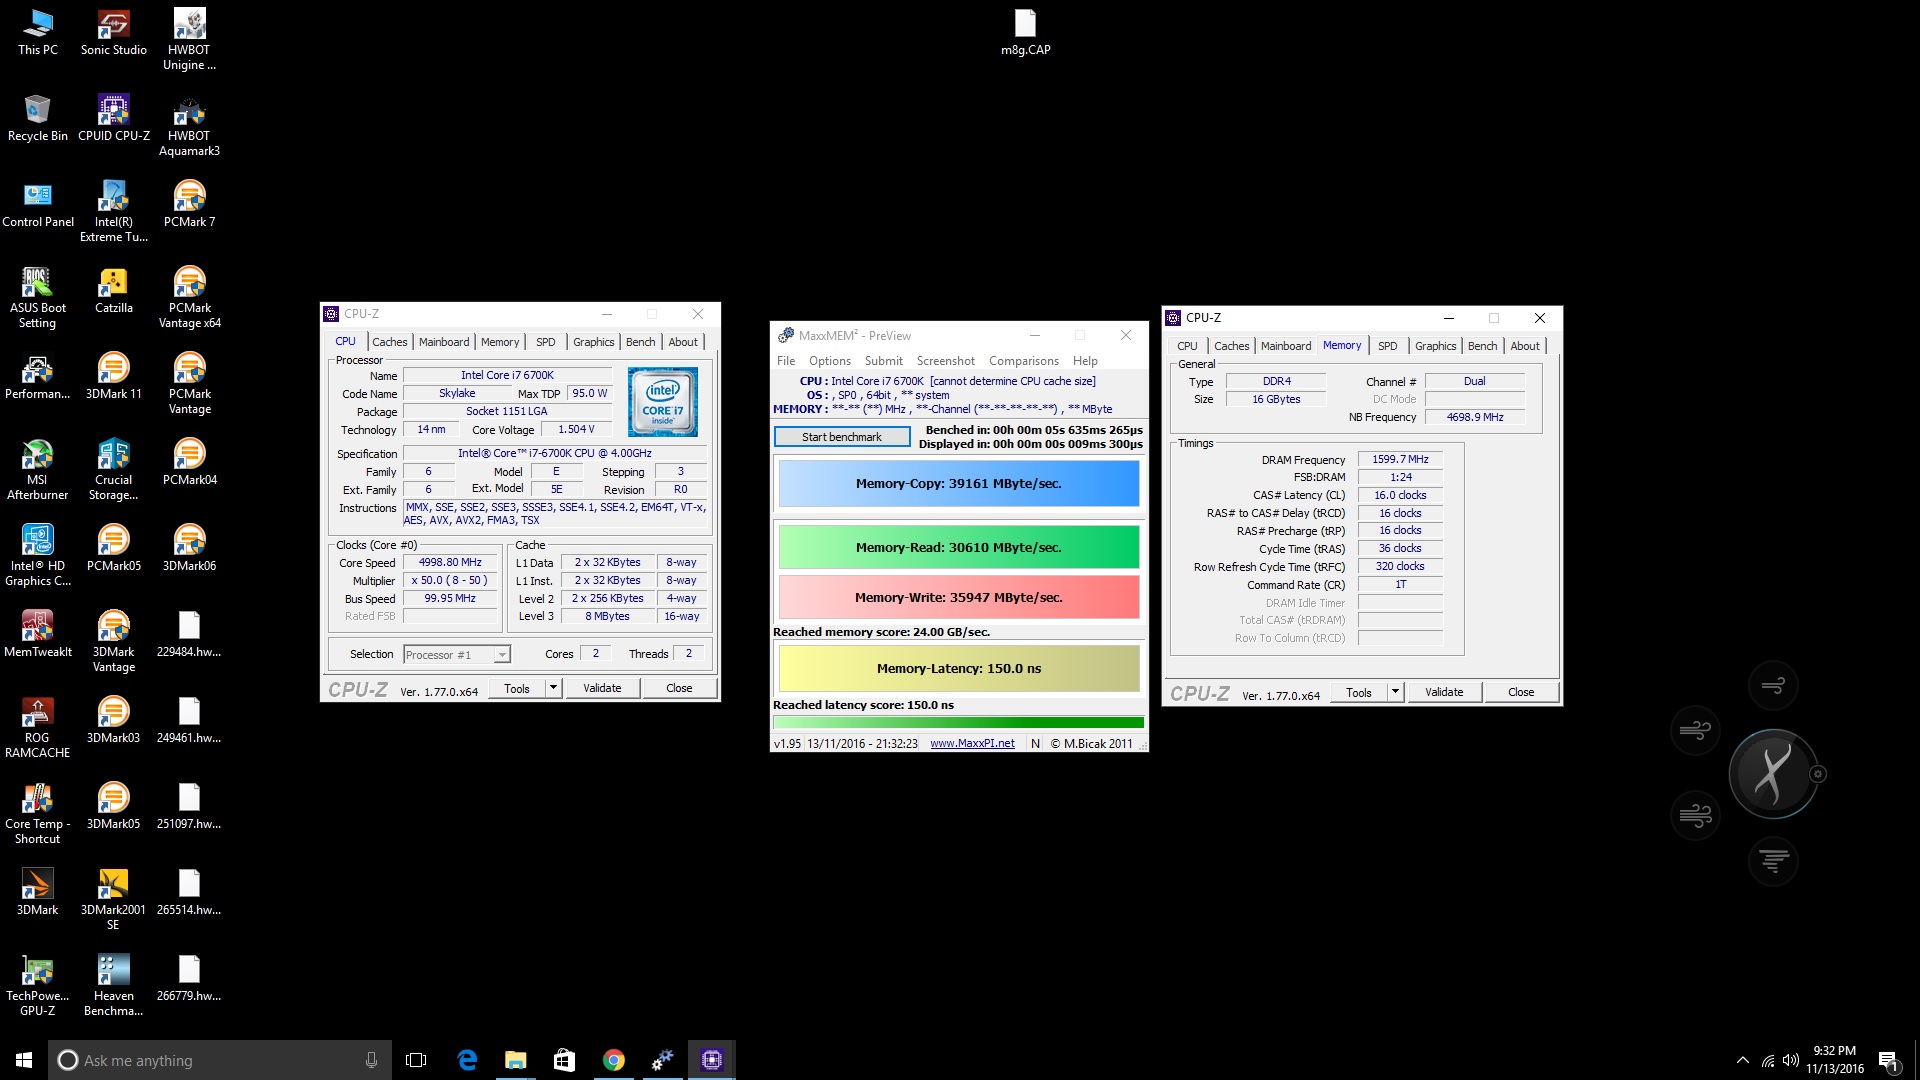Viewport: 1920px width, 1080px height.
Task: Select the top fan speed mode icon
Action: tap(1773, 685)
